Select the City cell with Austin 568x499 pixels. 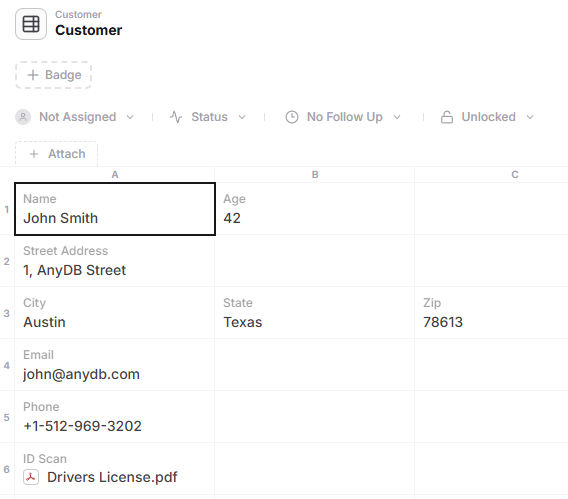(x=115, y=313)
